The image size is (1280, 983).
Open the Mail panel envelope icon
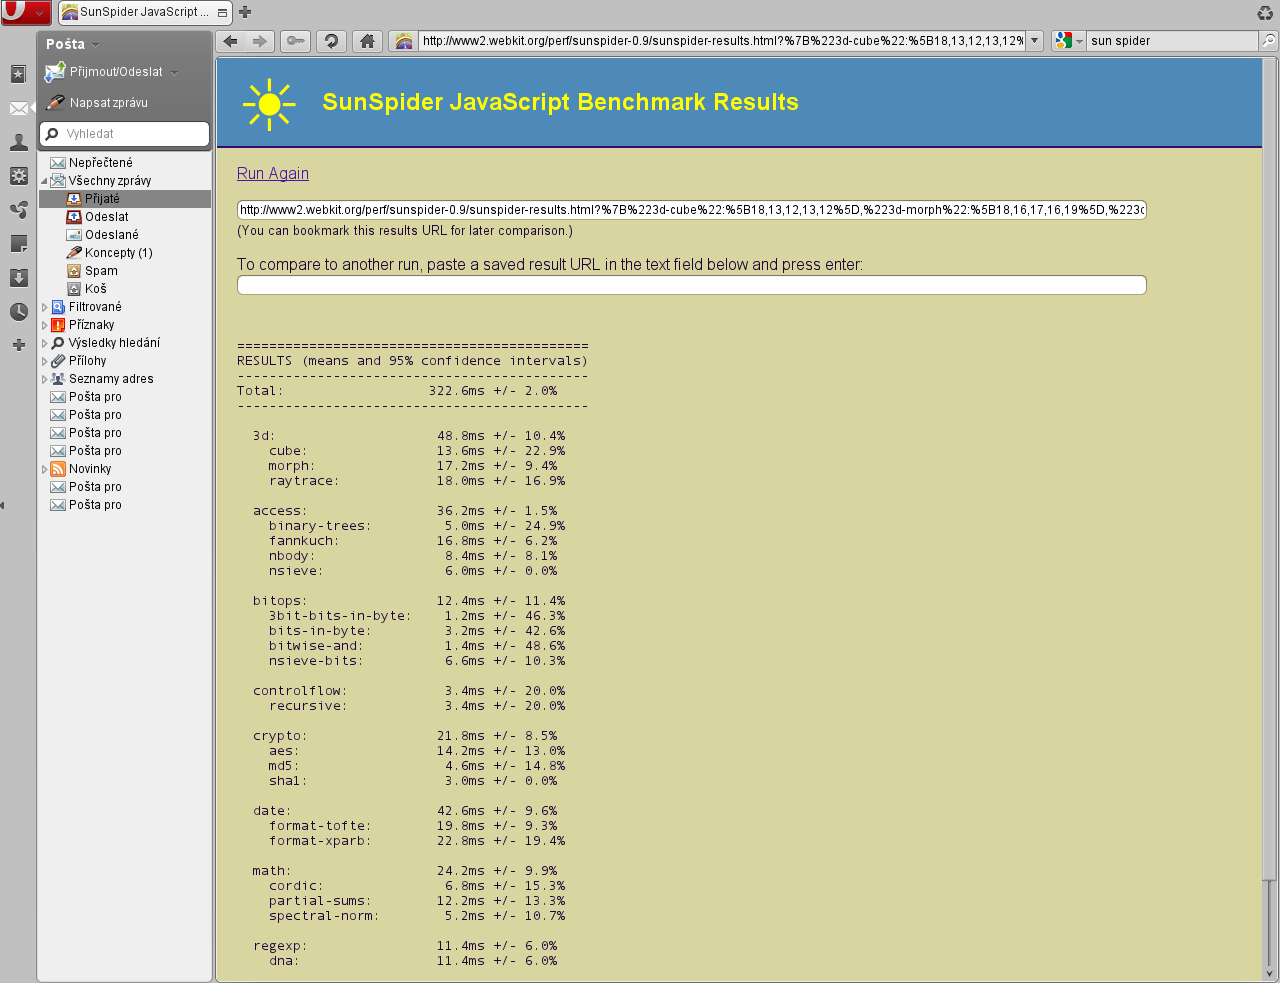pyautogui.click(x=18, y=108)
